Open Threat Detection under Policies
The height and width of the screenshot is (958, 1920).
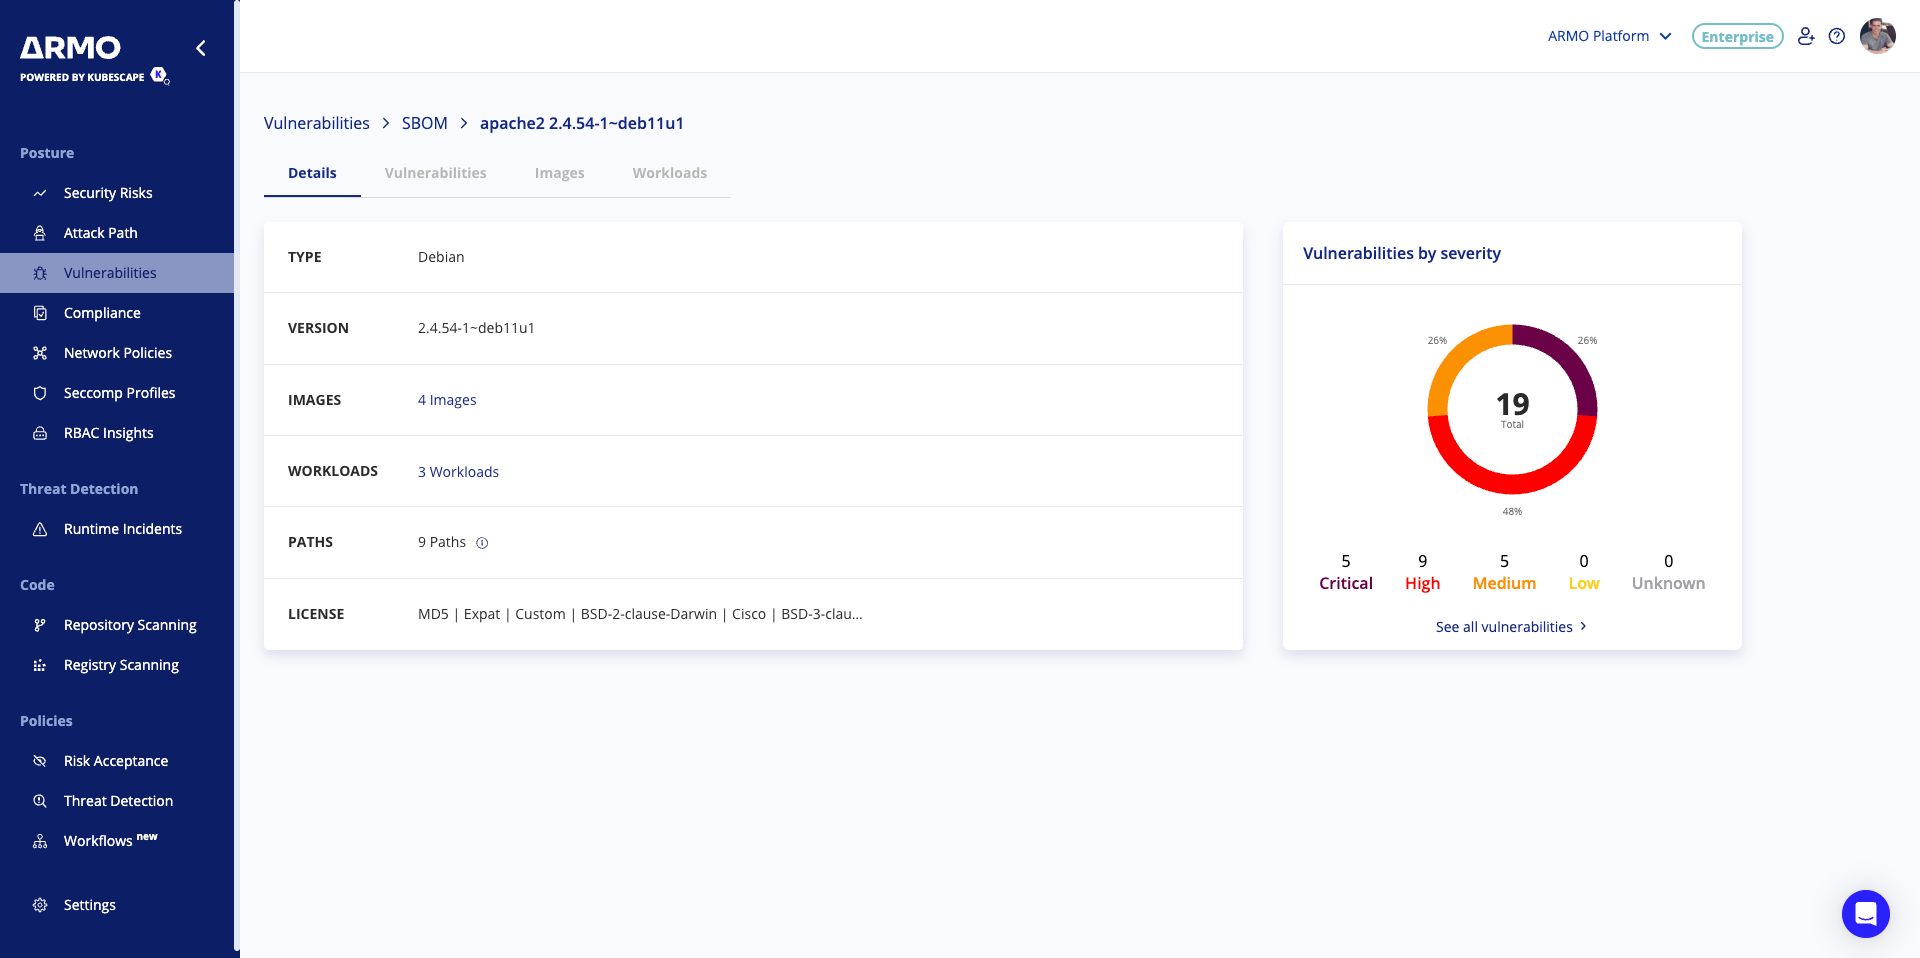pyautogui.click(x=117, y=801)
